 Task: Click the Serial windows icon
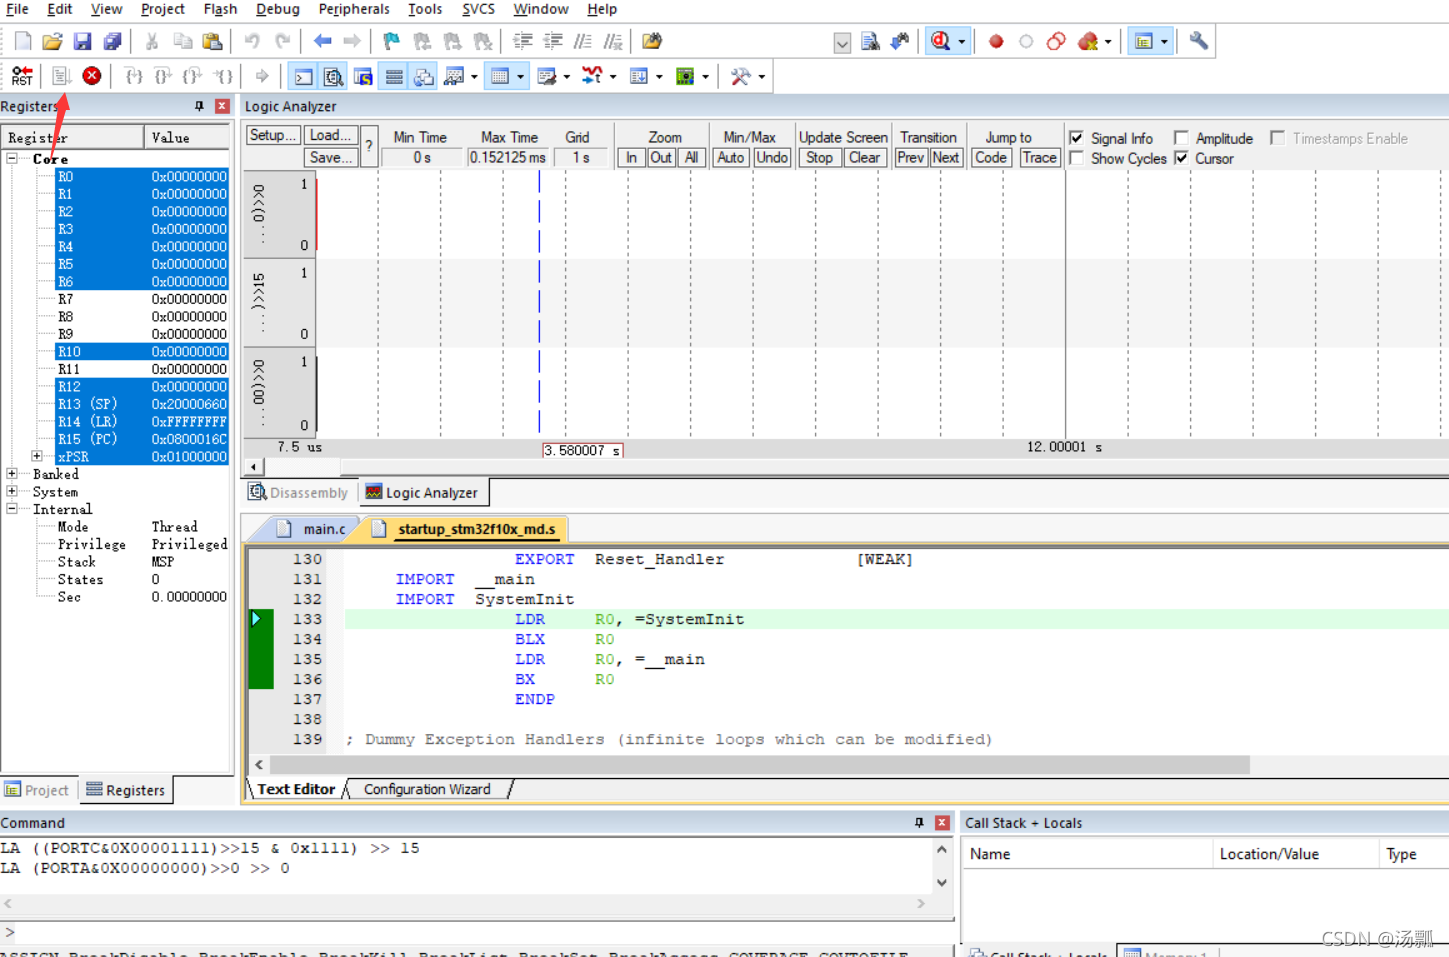tap(546, 76)
